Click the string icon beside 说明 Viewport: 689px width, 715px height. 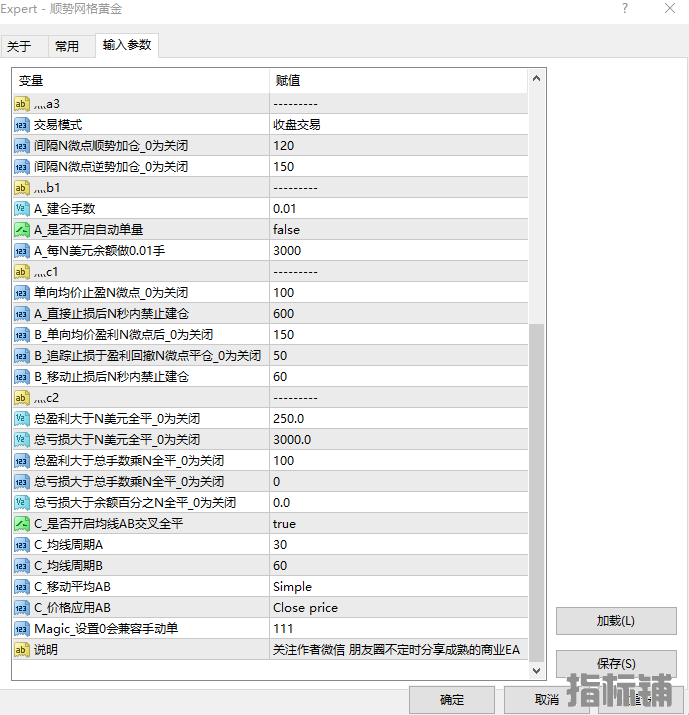pos(21,650)
